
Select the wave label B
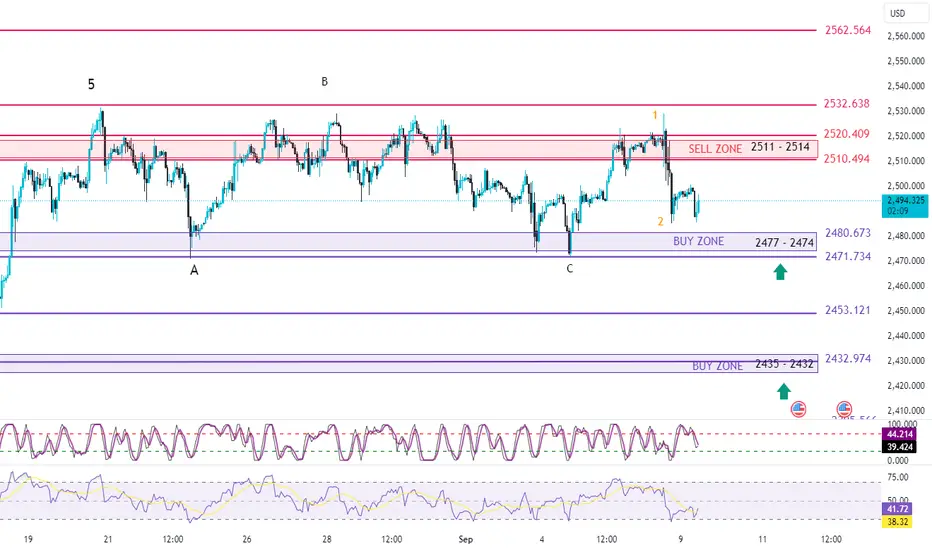[x=325, y=81]
